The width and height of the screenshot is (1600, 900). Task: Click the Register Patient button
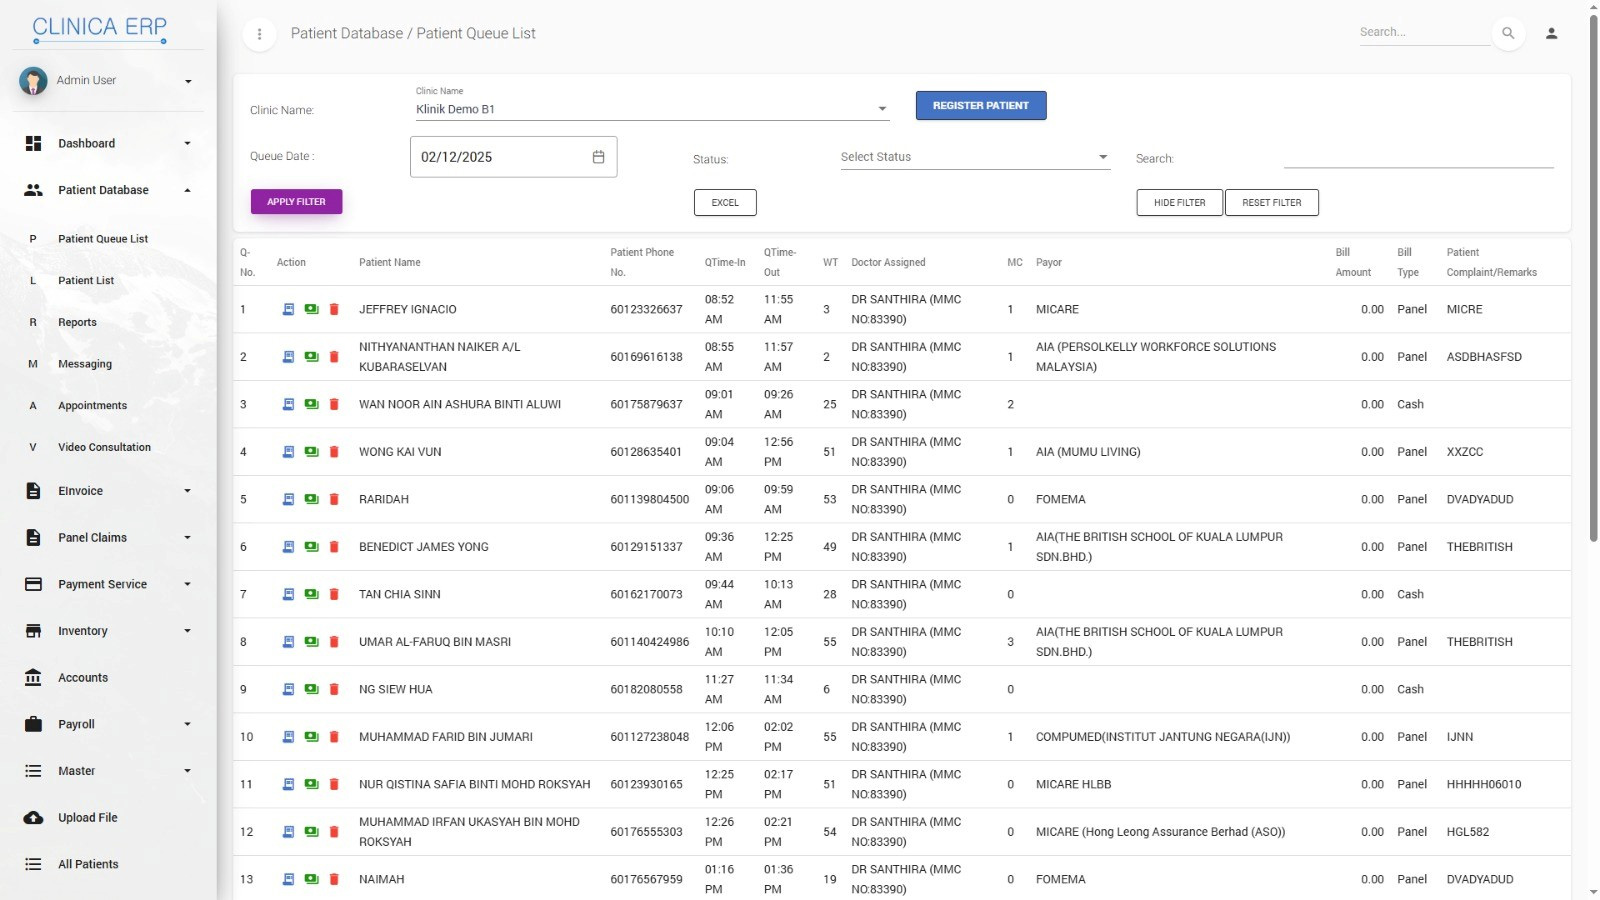click(980, 106)
